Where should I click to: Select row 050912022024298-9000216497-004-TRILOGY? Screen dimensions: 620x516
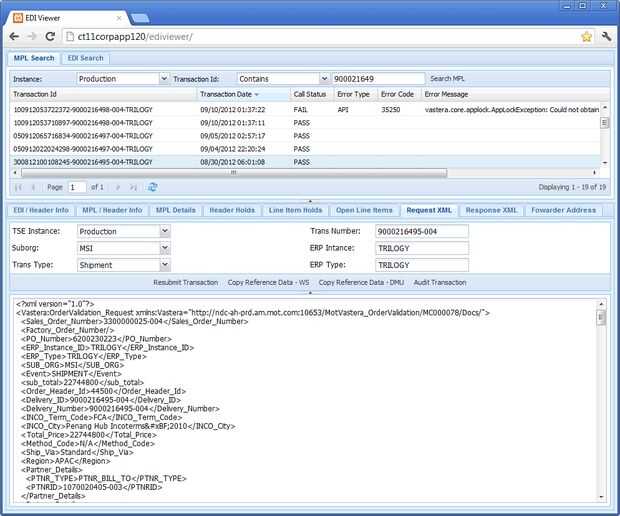pyautogui.click(x=304, y=149)
